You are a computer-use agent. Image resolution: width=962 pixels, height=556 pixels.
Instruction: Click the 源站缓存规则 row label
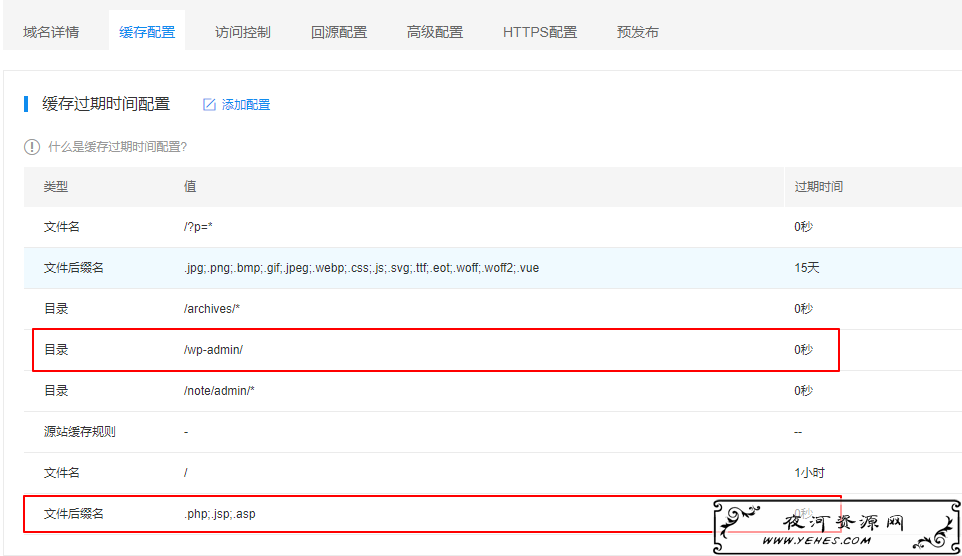pos(80,431)
